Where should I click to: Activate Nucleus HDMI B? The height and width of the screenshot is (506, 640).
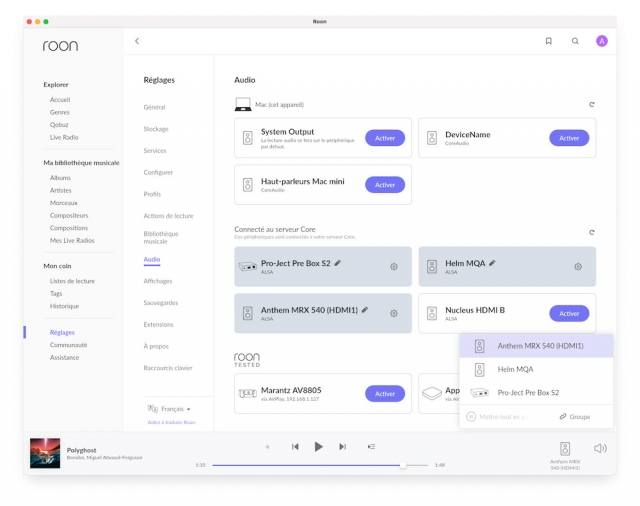[x=569, y=313]
